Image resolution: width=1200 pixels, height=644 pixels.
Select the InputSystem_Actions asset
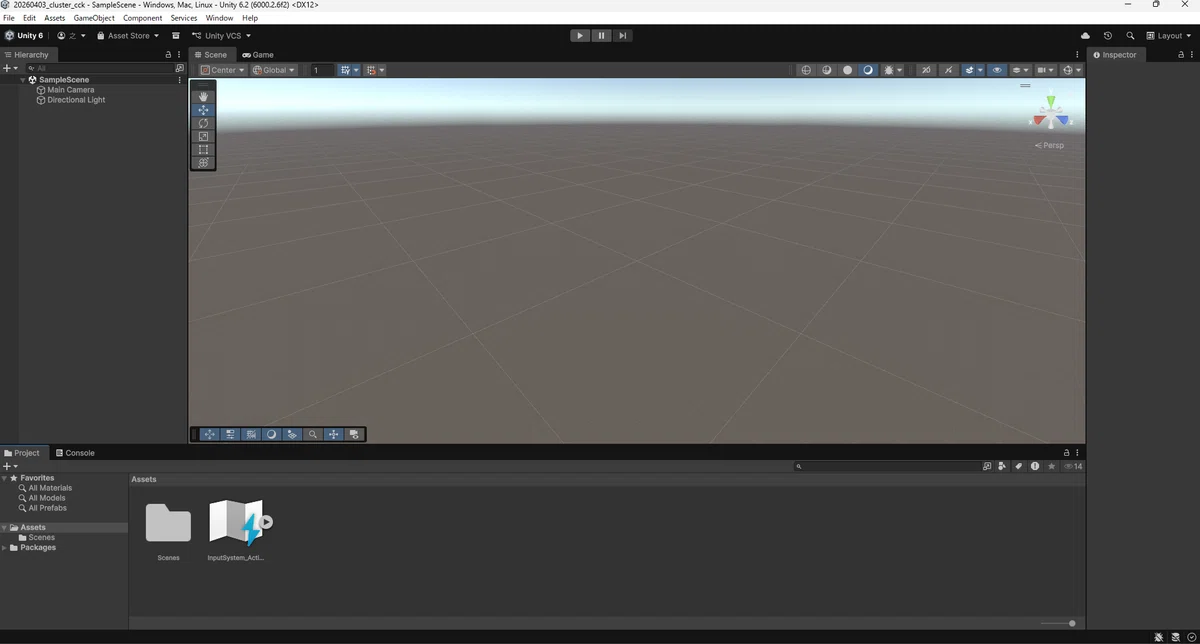click(236, 523)
